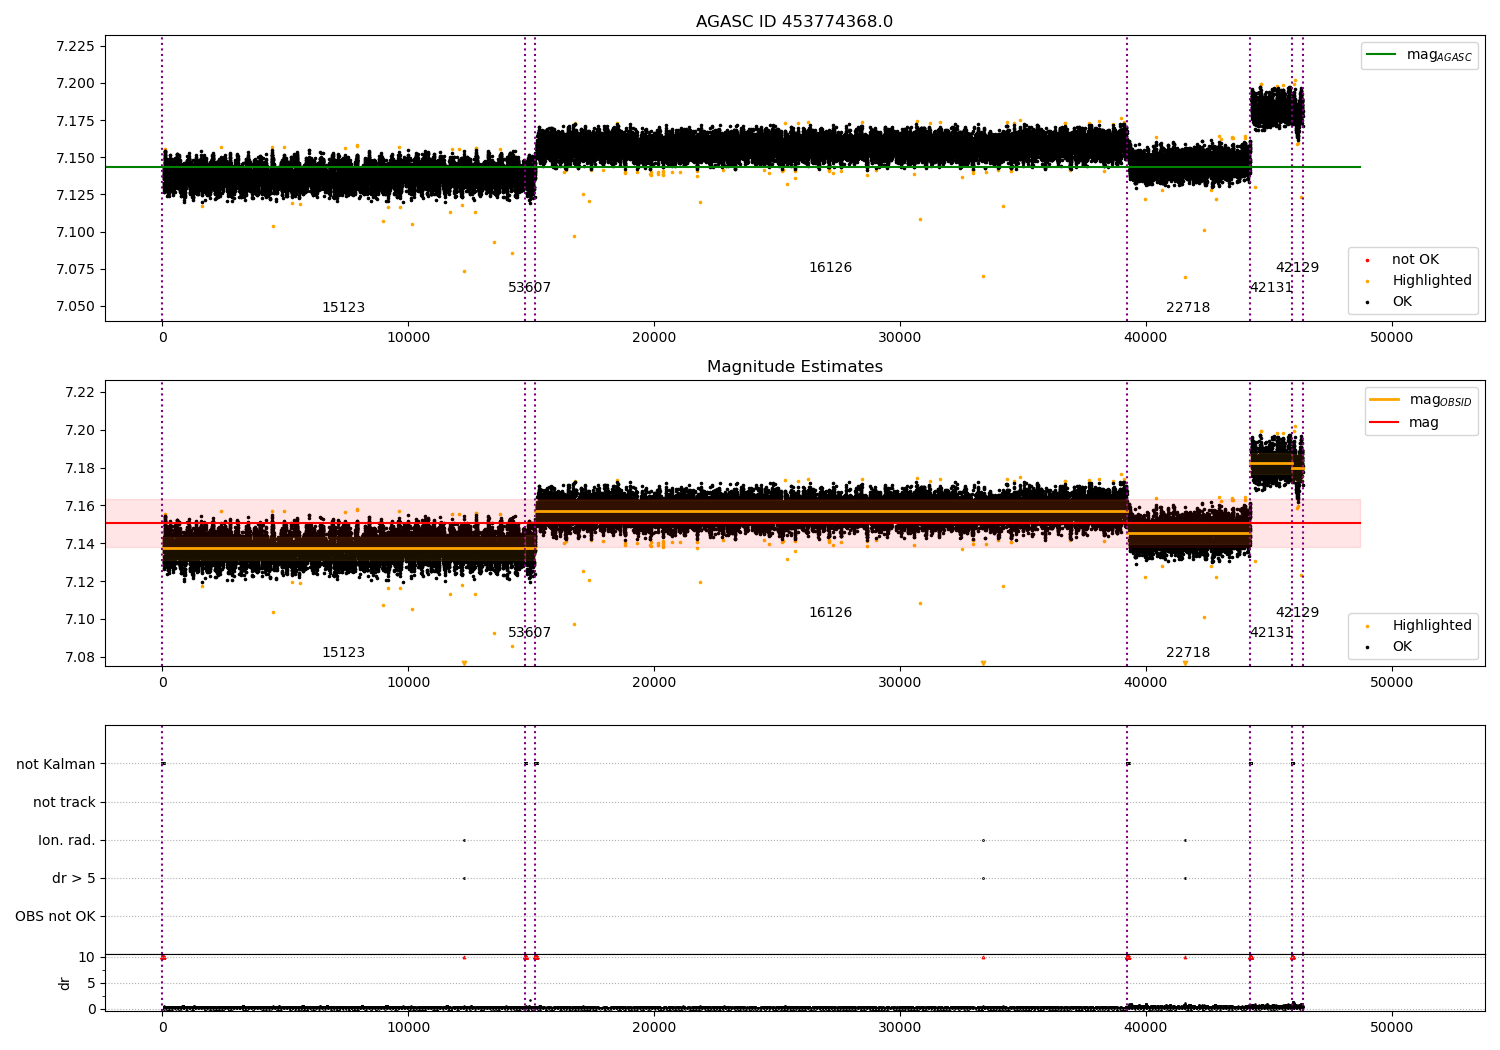Click the 7.225 y-axis tick label

75,46
